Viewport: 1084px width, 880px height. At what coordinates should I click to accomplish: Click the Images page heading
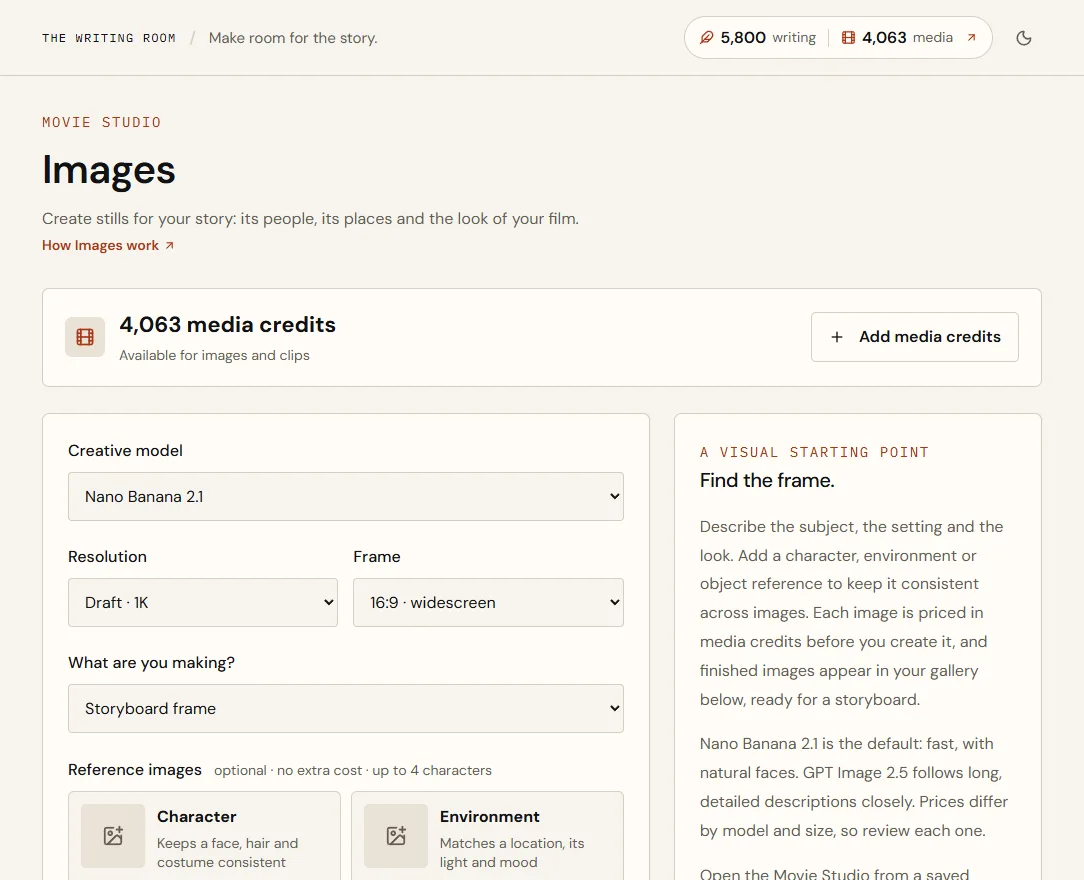109,170
